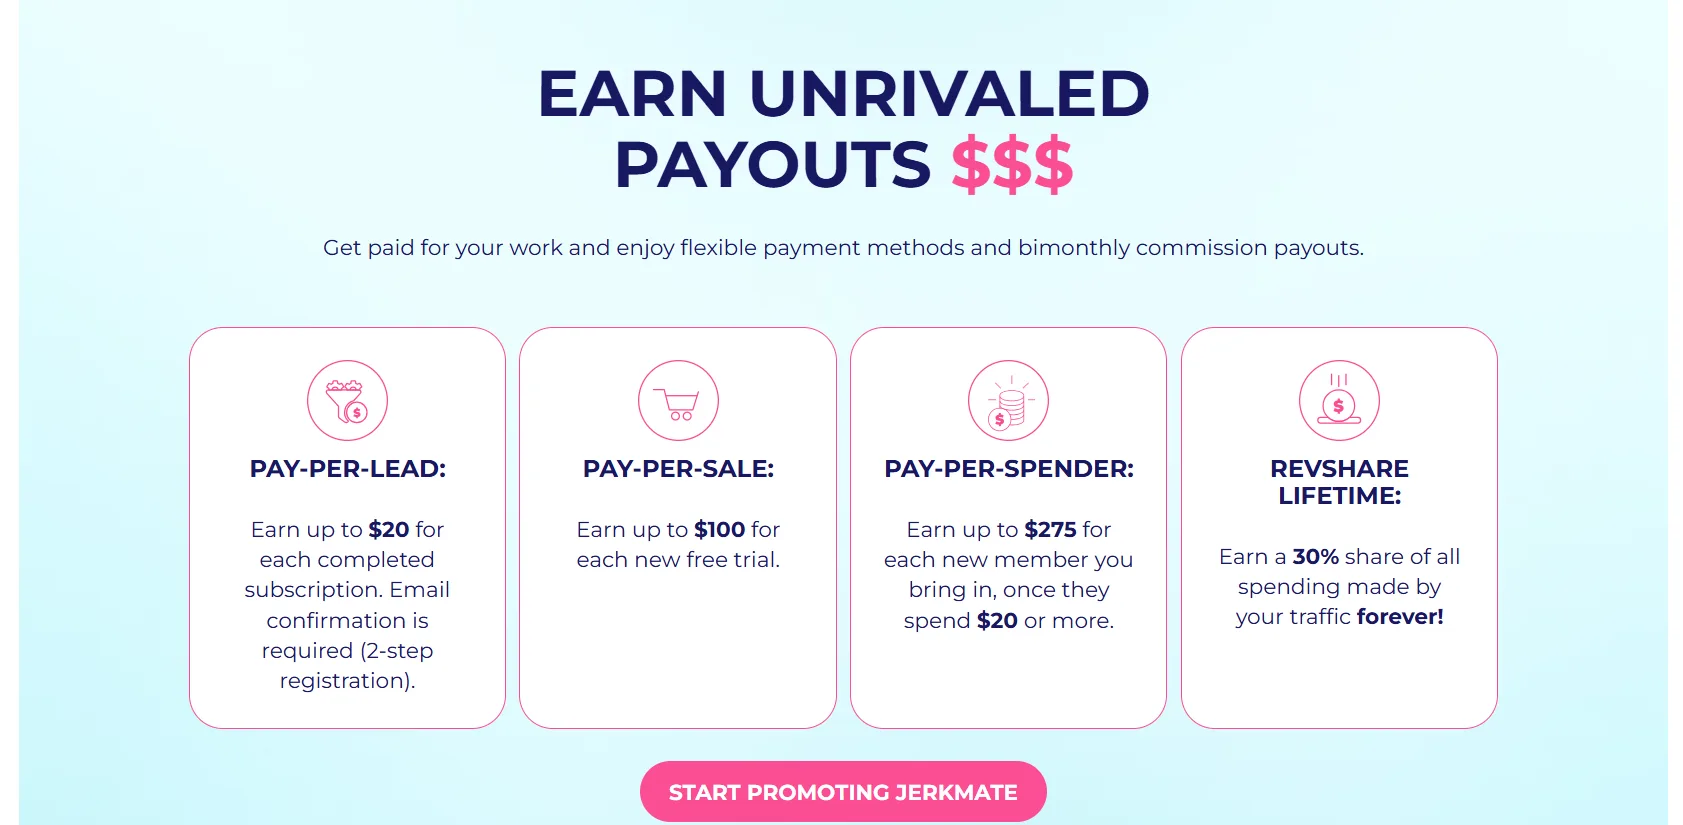Select the REVSHARE LIFETIME heading
Viewport: 1683px width, 825px height.
1339,482
